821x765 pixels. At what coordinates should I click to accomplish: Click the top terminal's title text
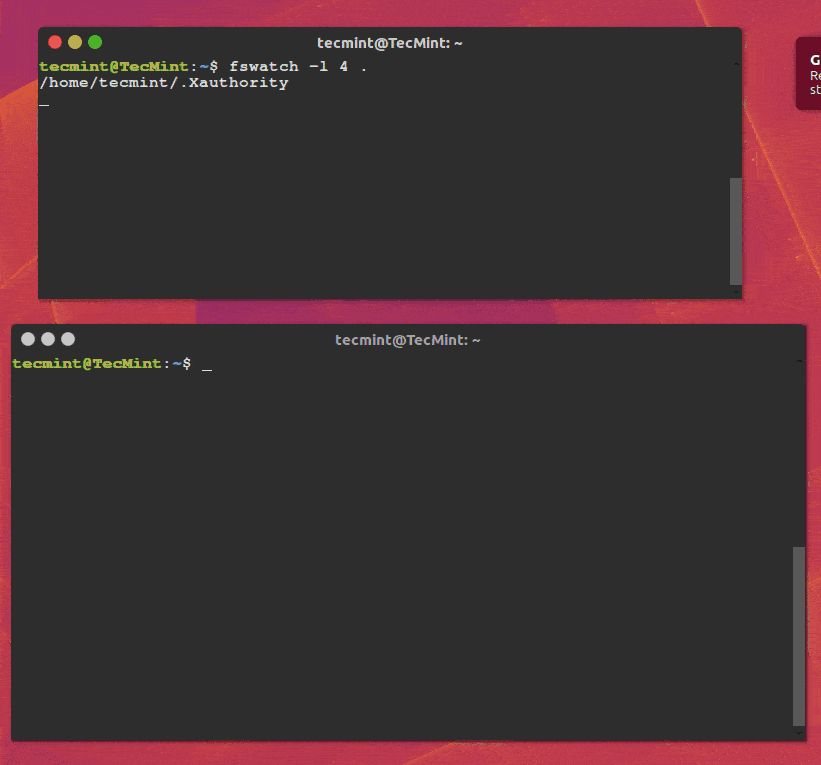coord(389,43)
